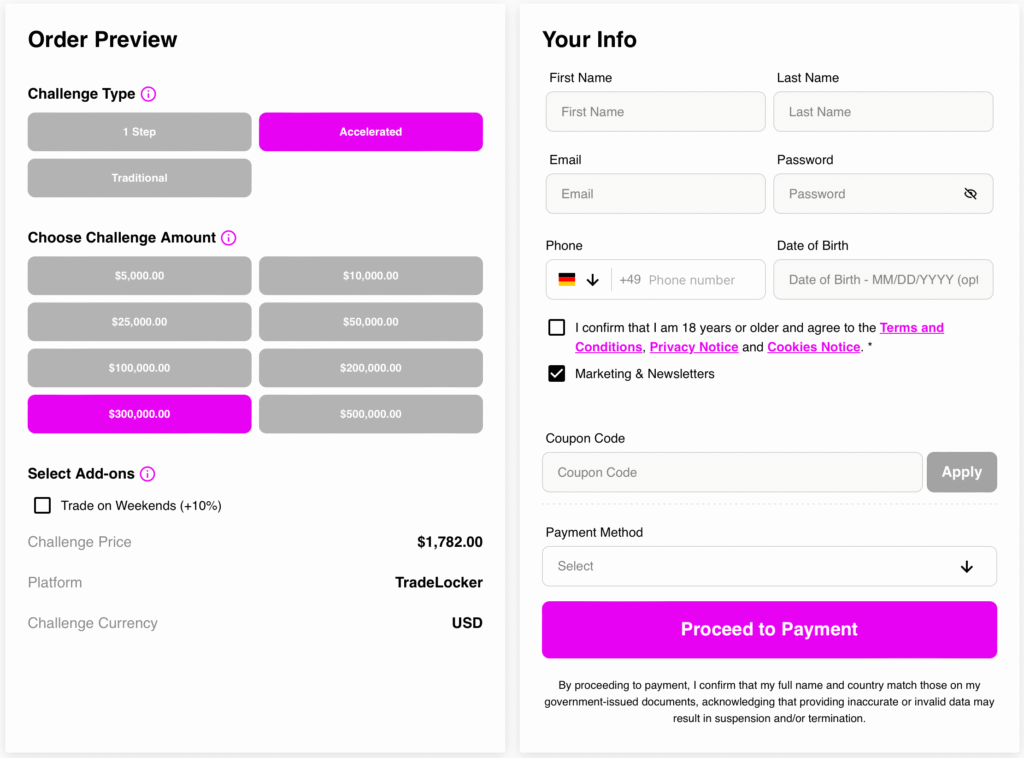Screen dimensions: 1024x758
Task: Open the Cookies Notice link
Action: click(814, 347)
